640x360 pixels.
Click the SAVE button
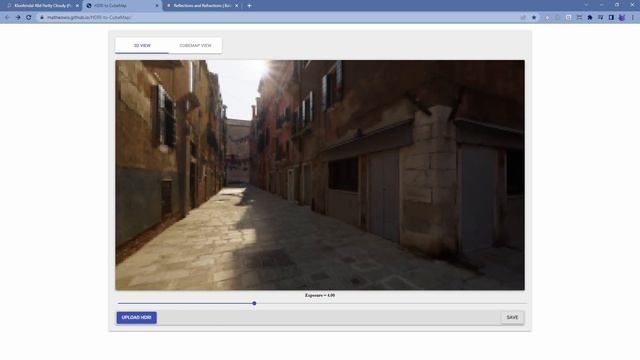tap(512, 318)
